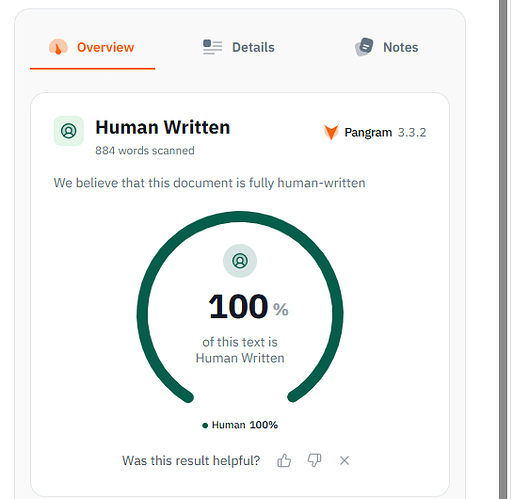Click the green circular progress gauge
This screenshot has height=499, width=513.
click(240, 307)
